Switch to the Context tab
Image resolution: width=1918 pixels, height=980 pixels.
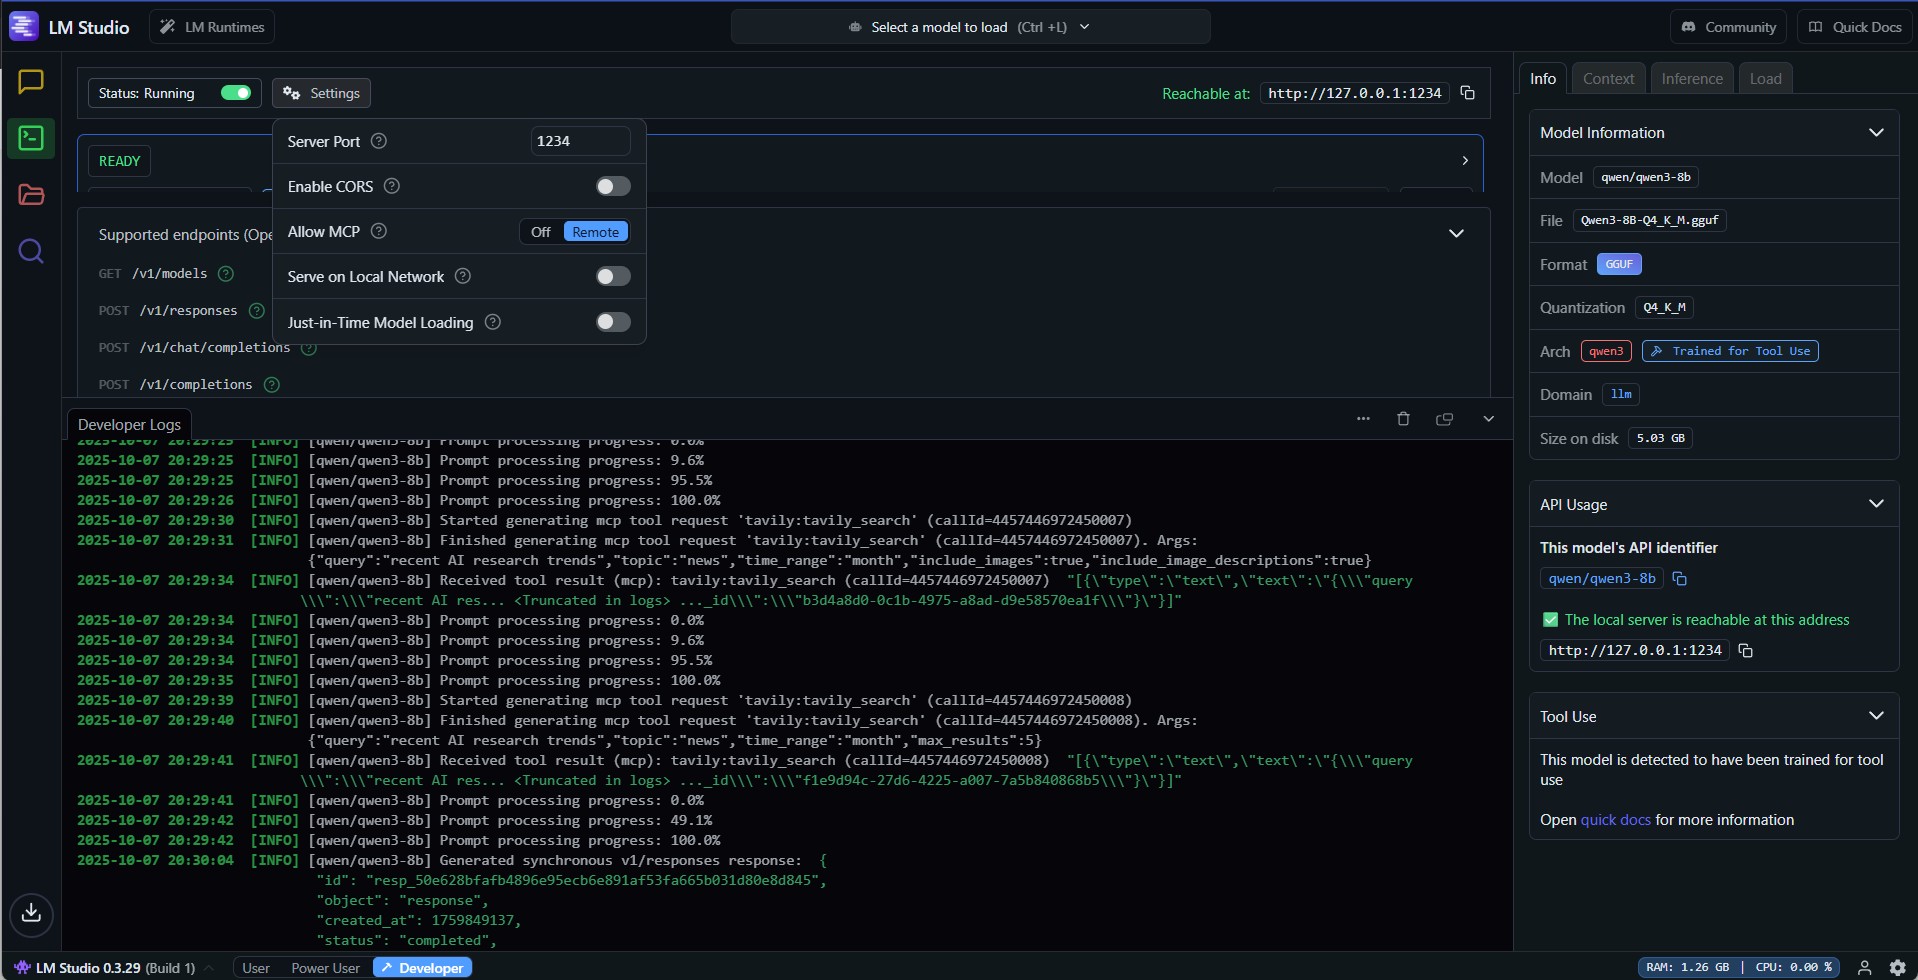click(x=1607, y=77)
